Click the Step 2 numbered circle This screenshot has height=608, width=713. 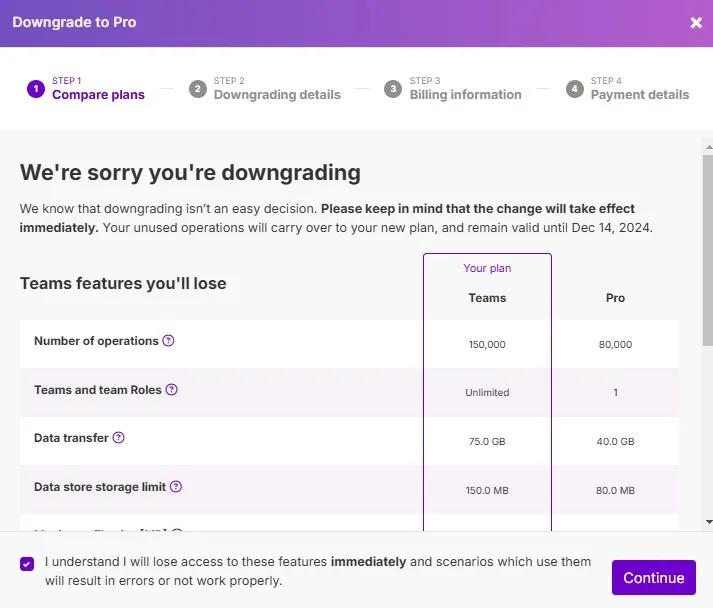(x=198, y=89)
